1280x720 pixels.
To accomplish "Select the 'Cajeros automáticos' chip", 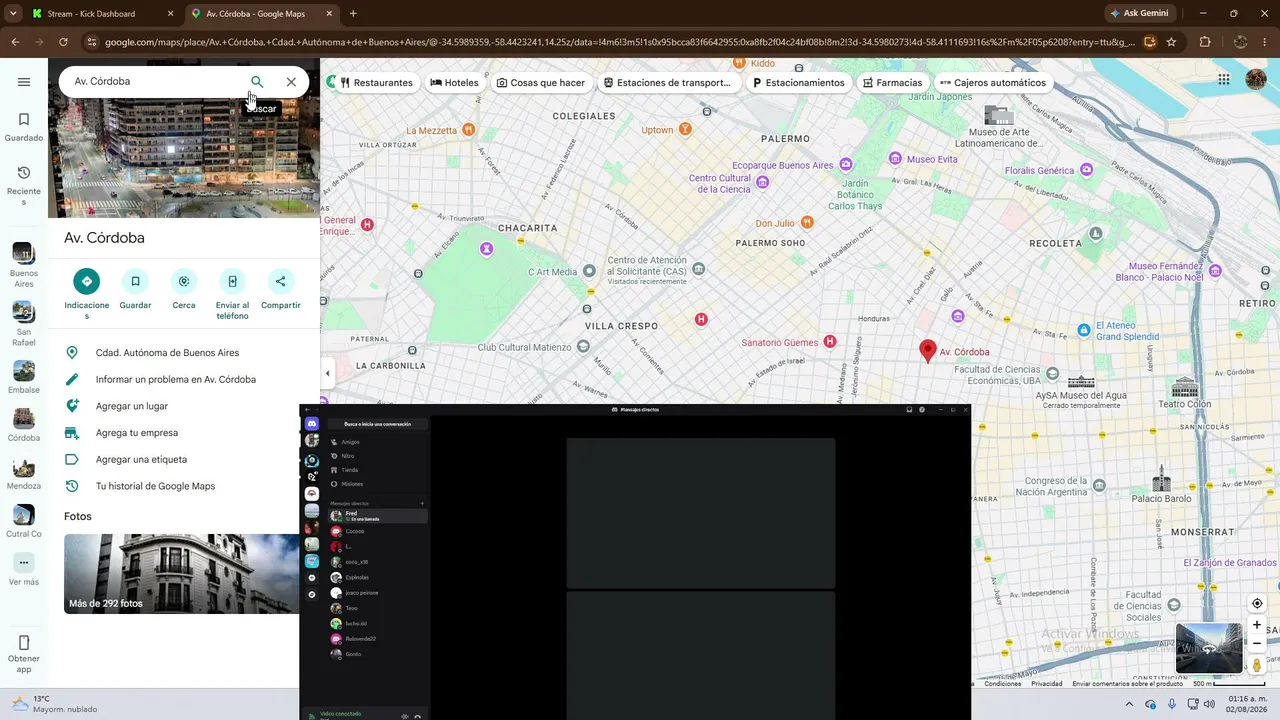I will [993, 83].
